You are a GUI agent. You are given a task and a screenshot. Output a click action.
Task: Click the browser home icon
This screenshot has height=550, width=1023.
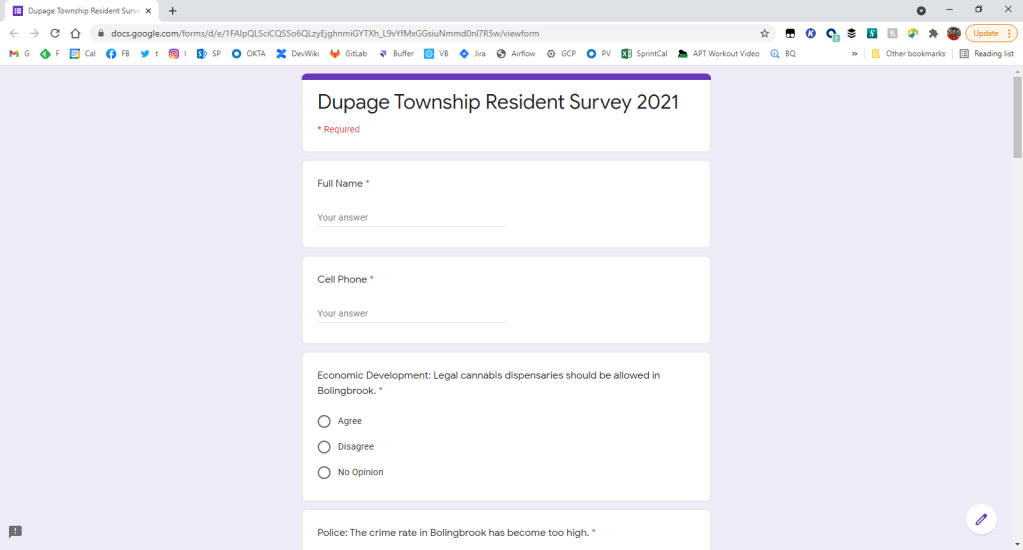[x=75, y=33]
